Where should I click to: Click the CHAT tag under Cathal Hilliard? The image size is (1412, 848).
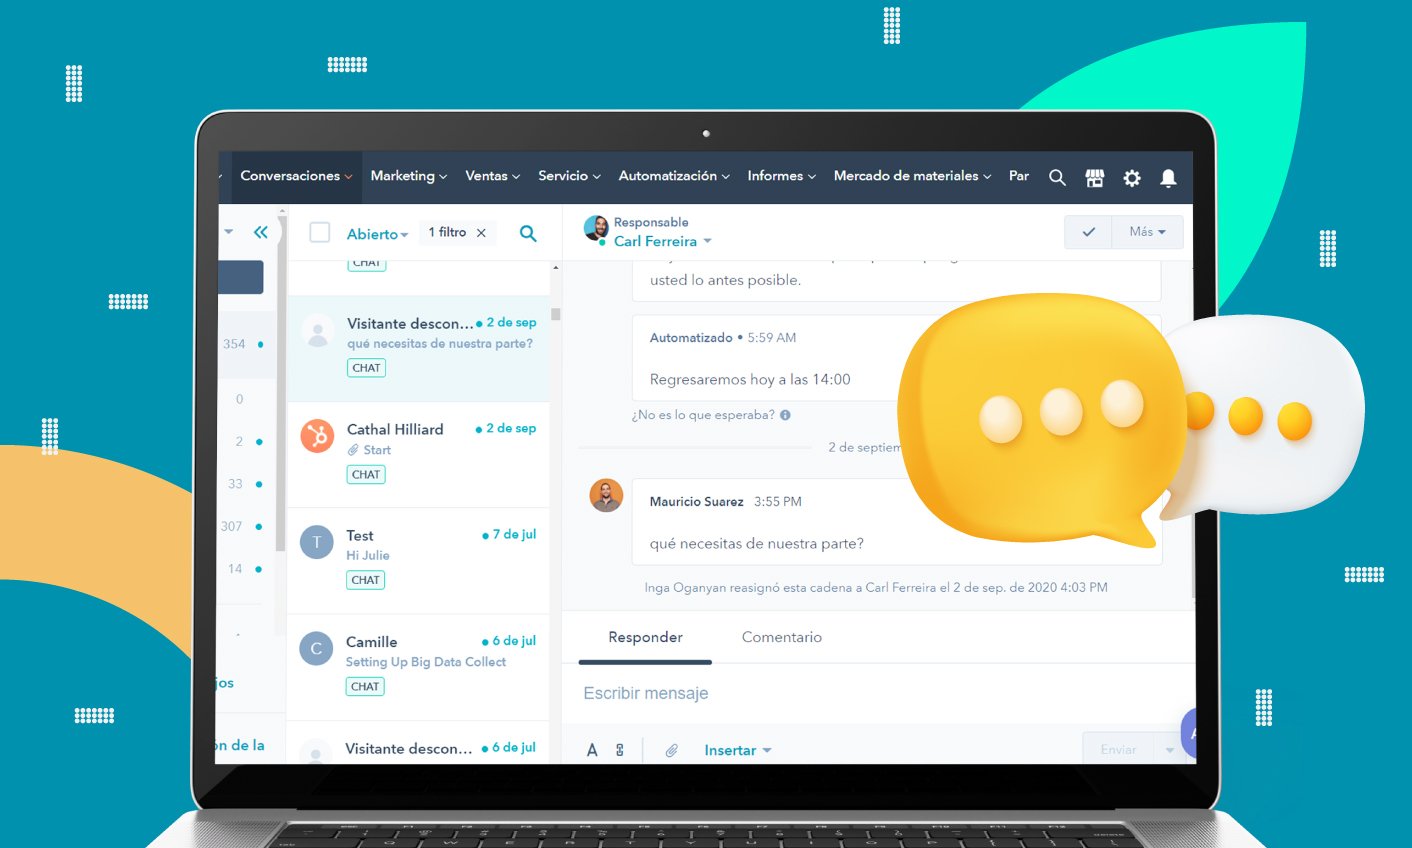coord(366,475)
